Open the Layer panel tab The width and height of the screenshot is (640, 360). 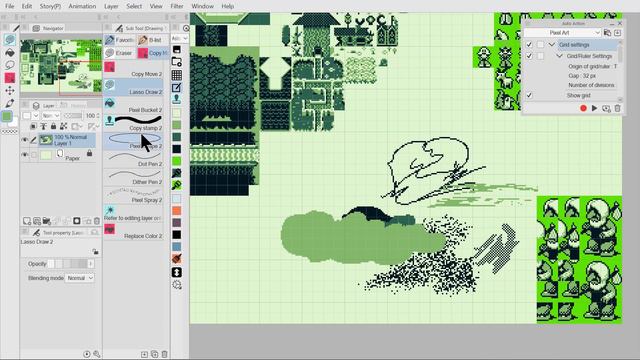pos(44,105)
